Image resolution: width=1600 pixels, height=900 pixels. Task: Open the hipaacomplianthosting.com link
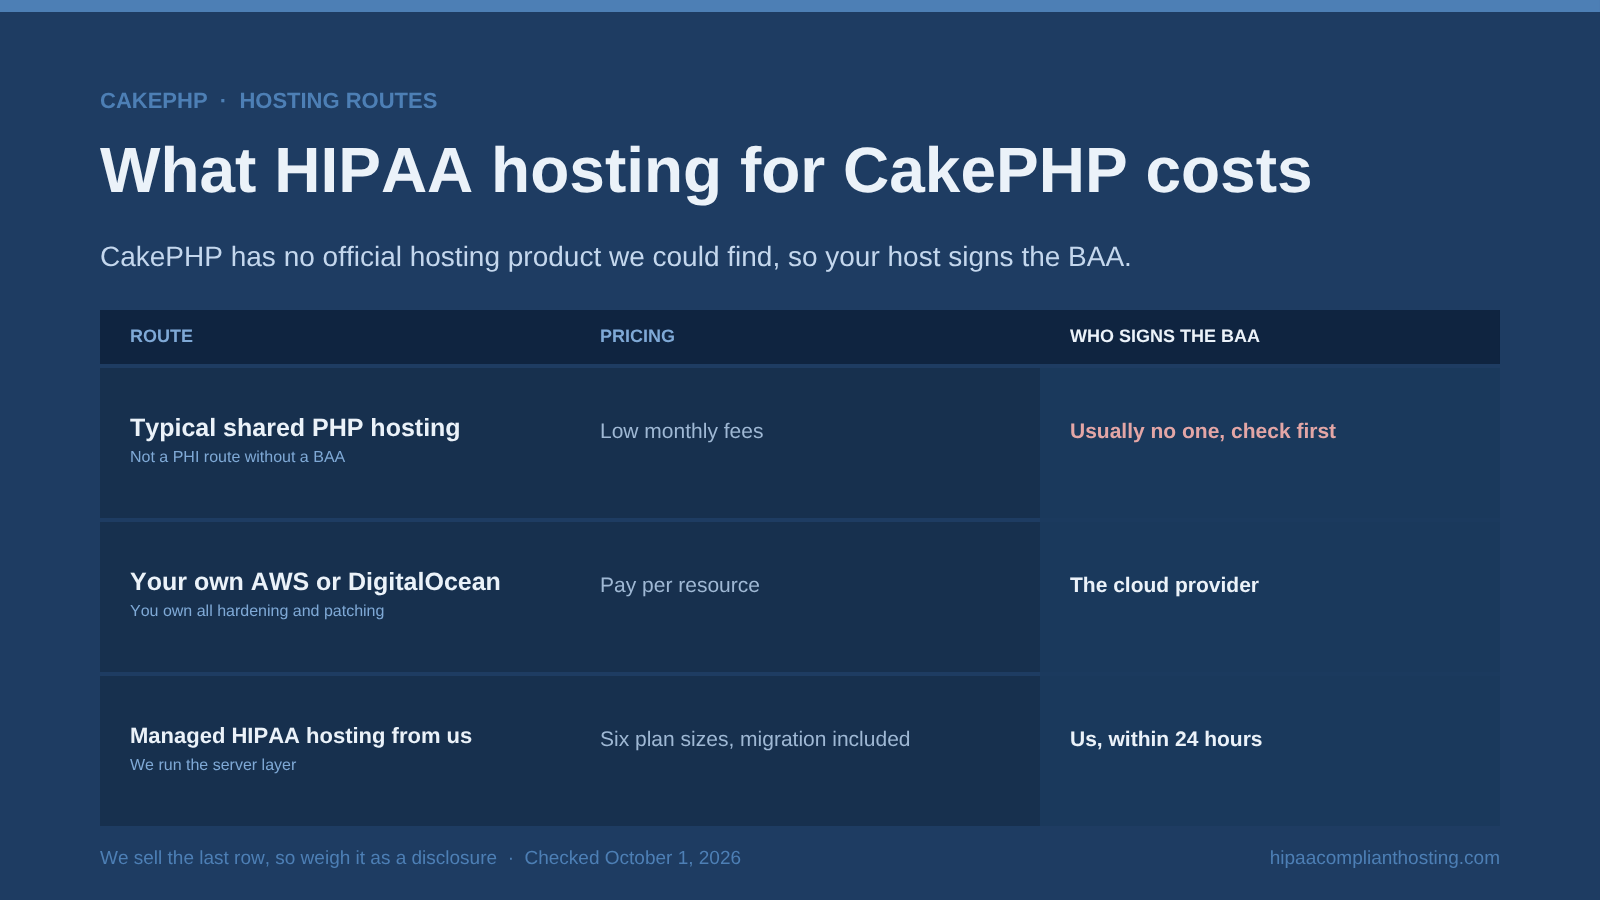[1385, 858]
